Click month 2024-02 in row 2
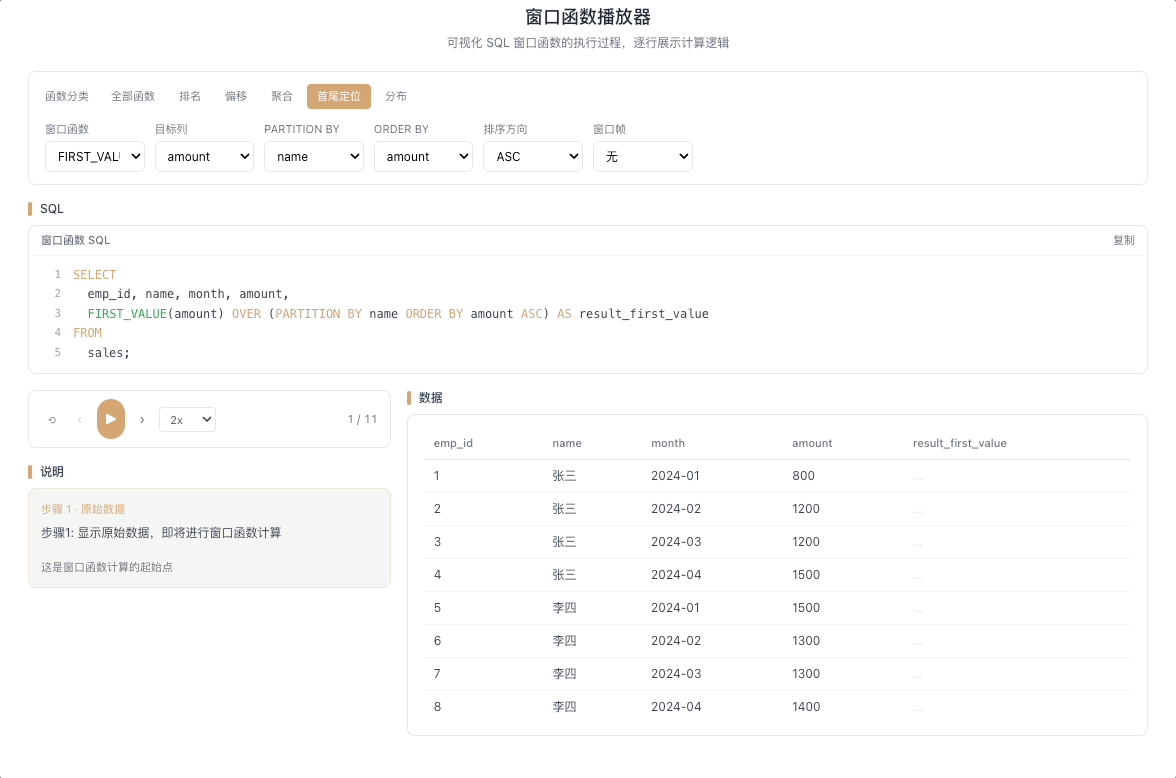The width and height of the screenshot is (1176, 778). 676,509
